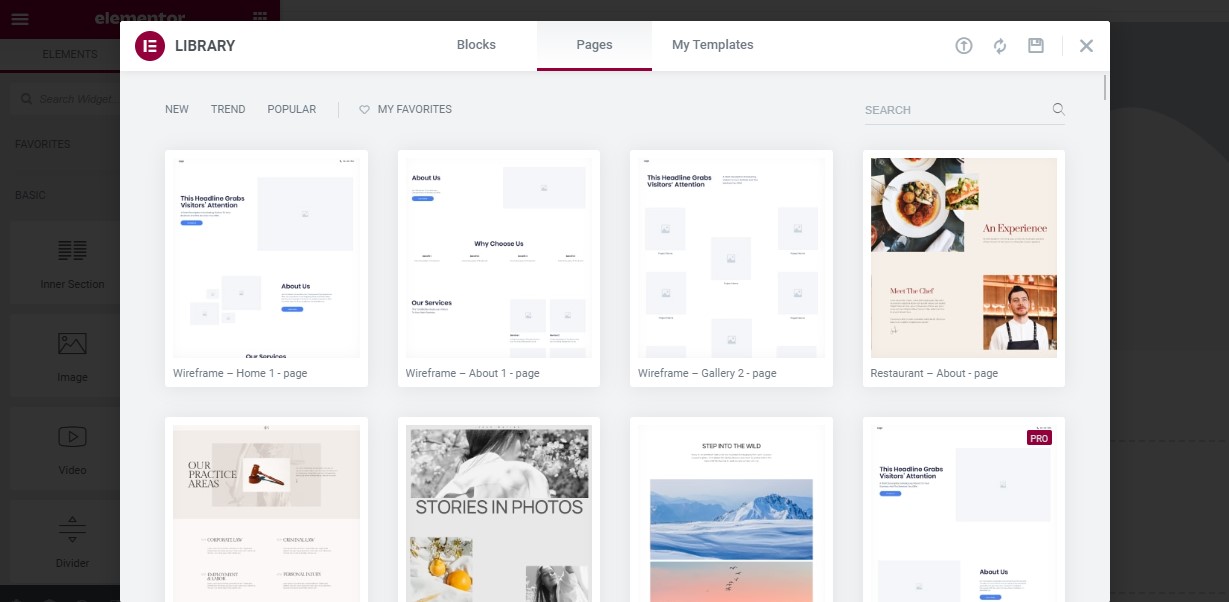1229x602 pixels.
Task: Filter templates by Popular
Action: pyautogui.click(x=292, y=109)
